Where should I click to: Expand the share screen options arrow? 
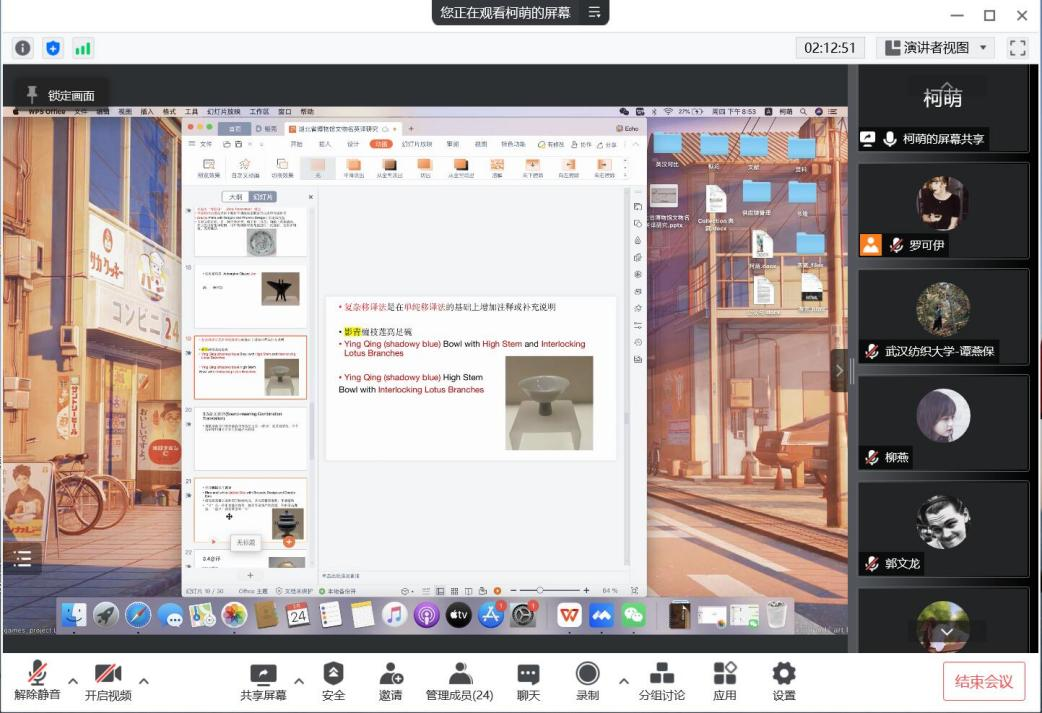(x=299, y=681)
